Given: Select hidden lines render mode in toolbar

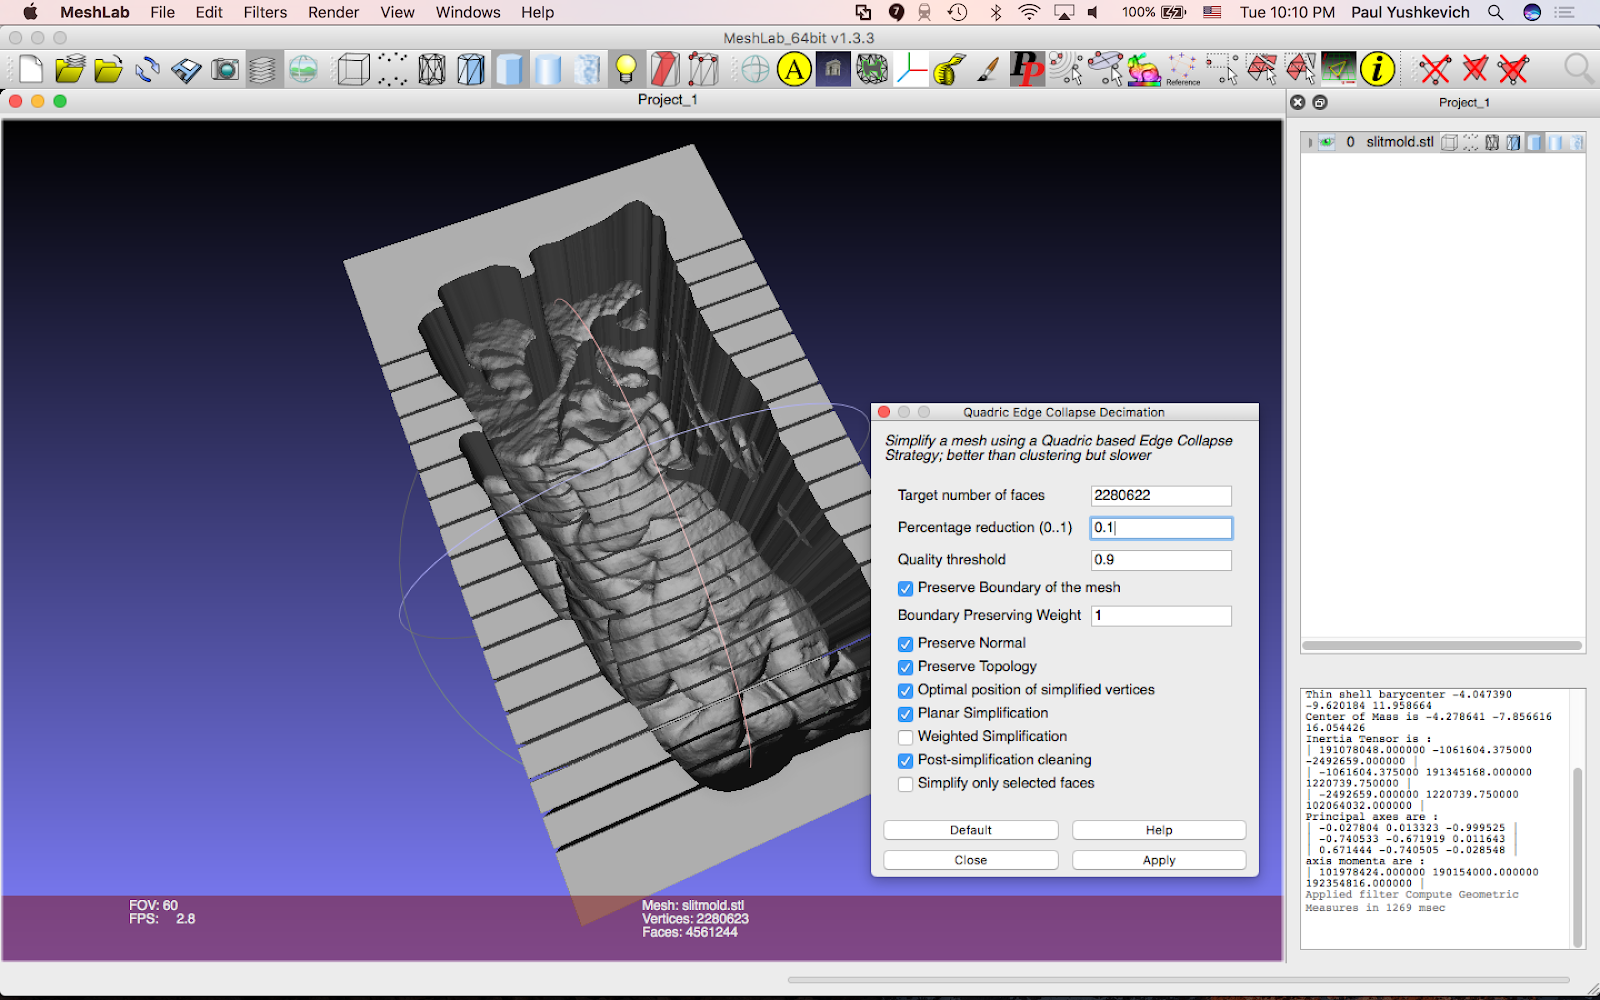Looking at the screenshot, I should coord(470,69).
